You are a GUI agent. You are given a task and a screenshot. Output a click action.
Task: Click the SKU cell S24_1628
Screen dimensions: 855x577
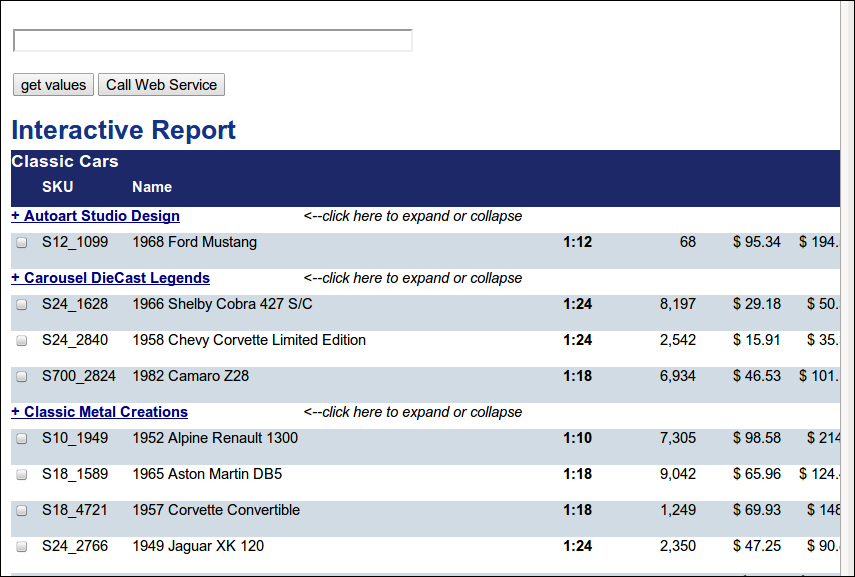75,304
